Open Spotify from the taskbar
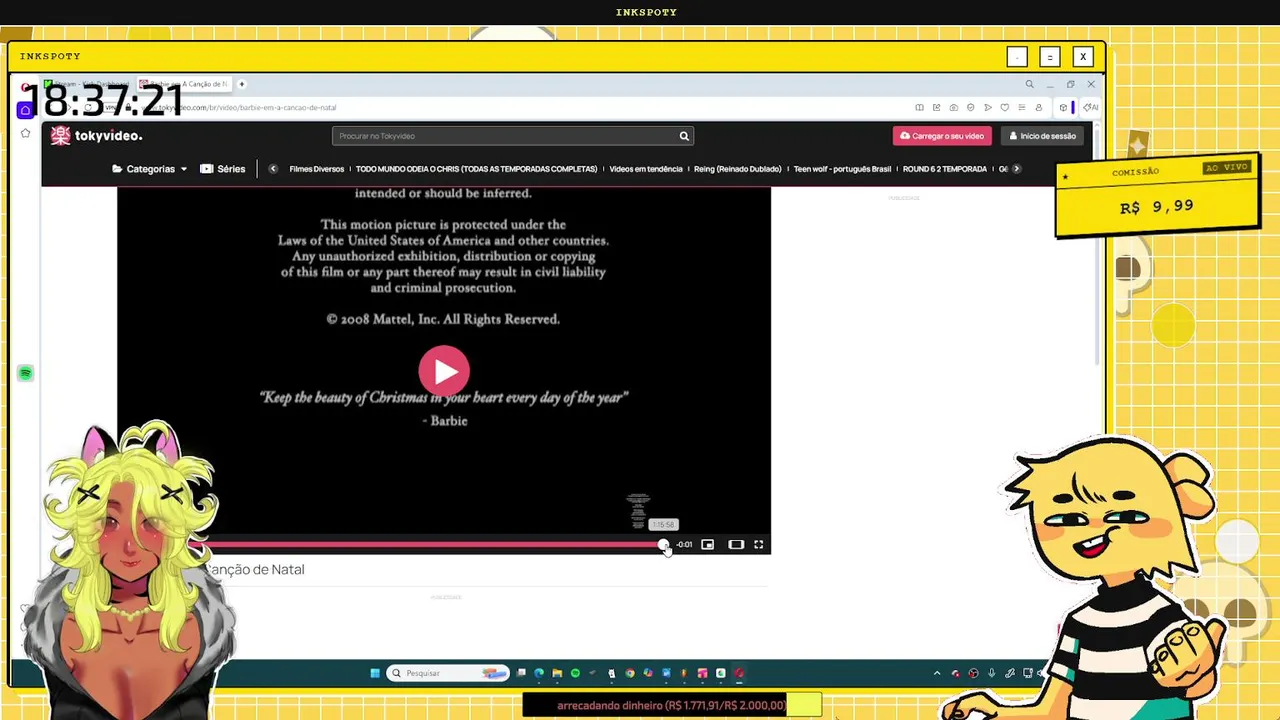1280x720 pixels. (575, 673)
